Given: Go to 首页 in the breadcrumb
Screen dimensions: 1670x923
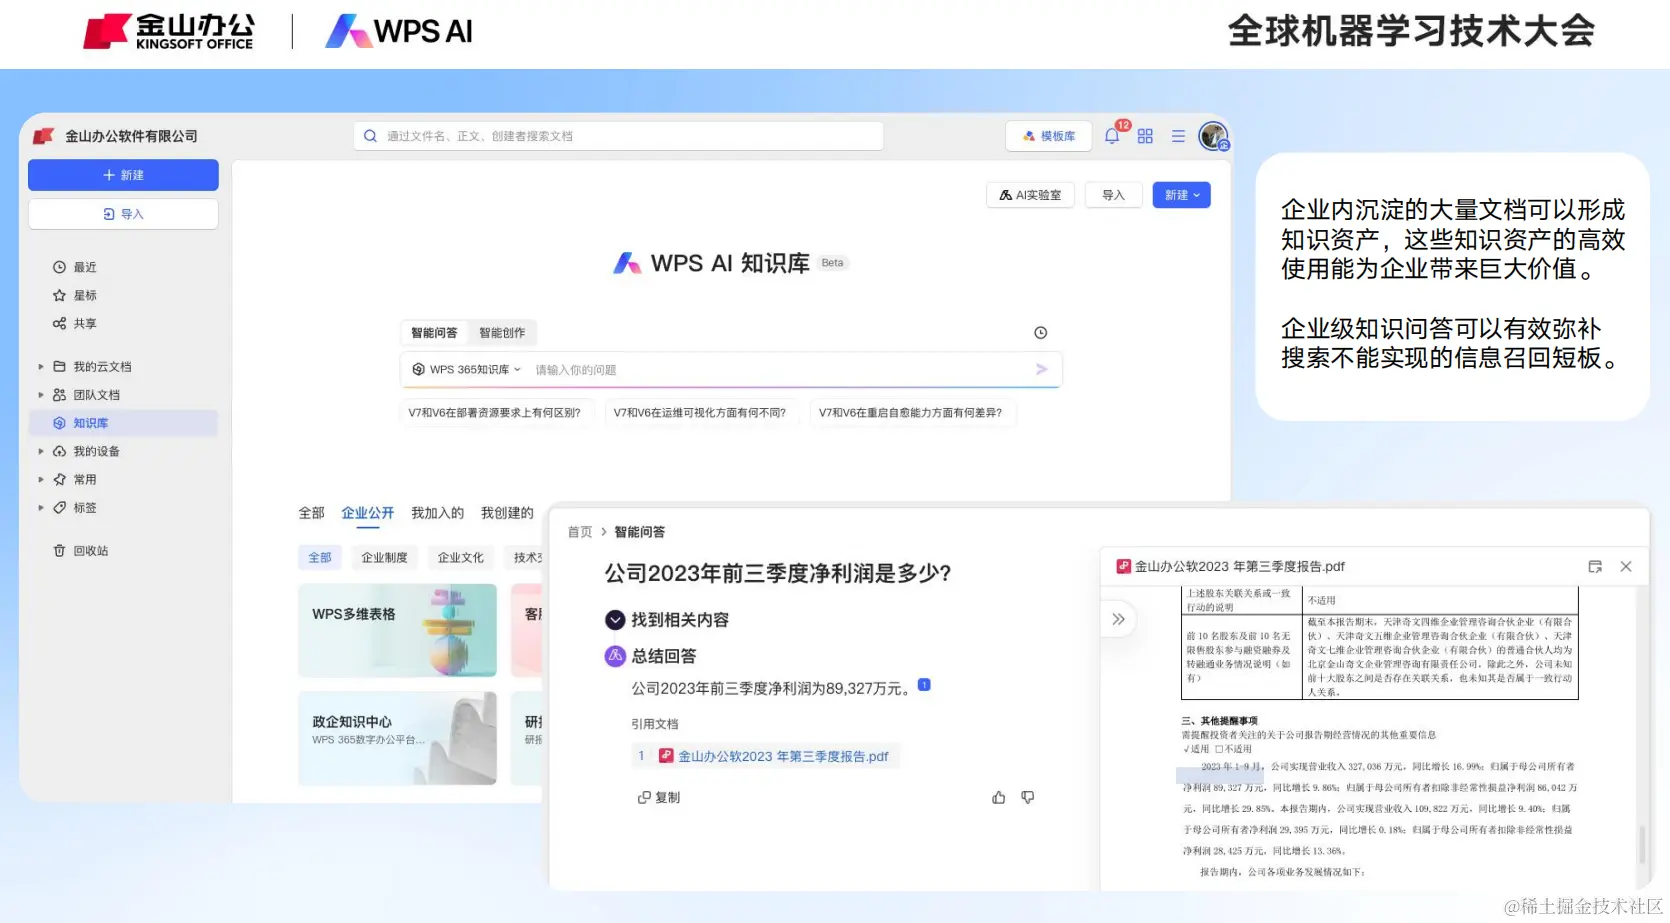Looking at the screenshot, I should 580,532.
